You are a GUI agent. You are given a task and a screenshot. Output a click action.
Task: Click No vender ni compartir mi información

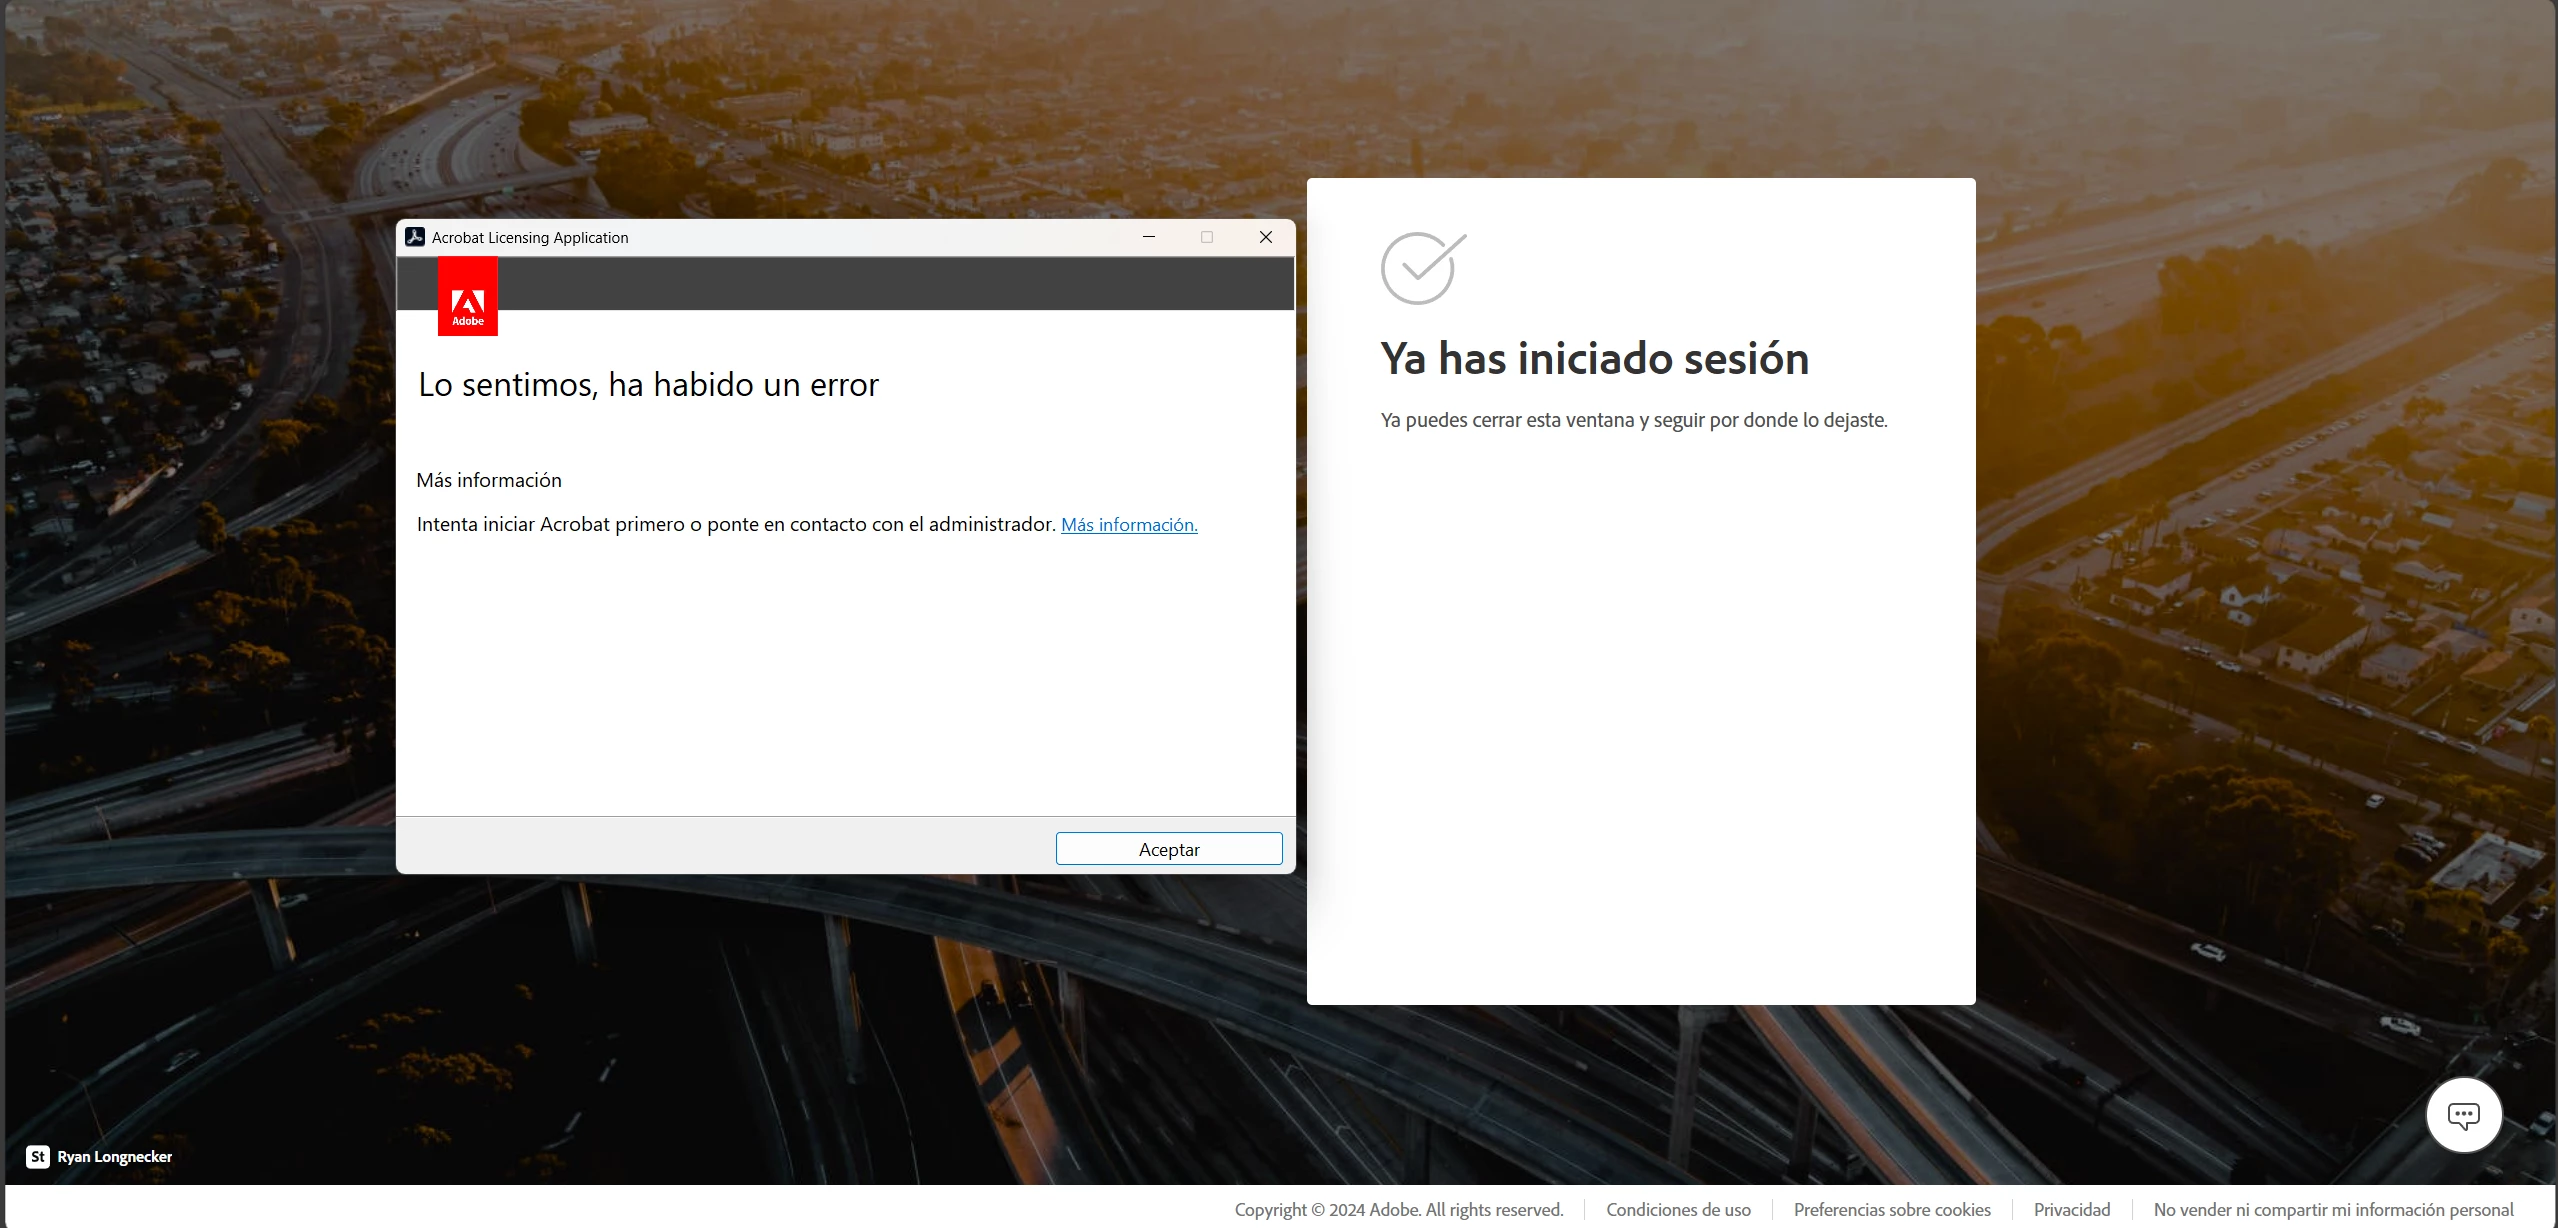point(2333,1210)
